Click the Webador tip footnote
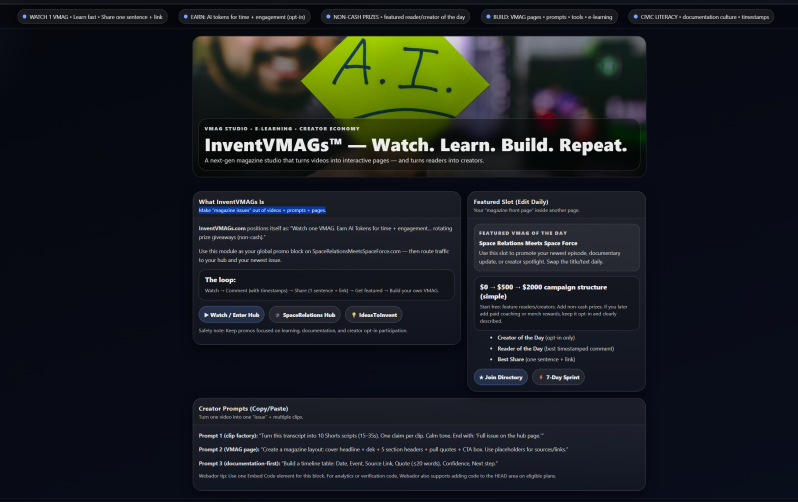Screen dimensions: 798x502 [x=377, y=476]
